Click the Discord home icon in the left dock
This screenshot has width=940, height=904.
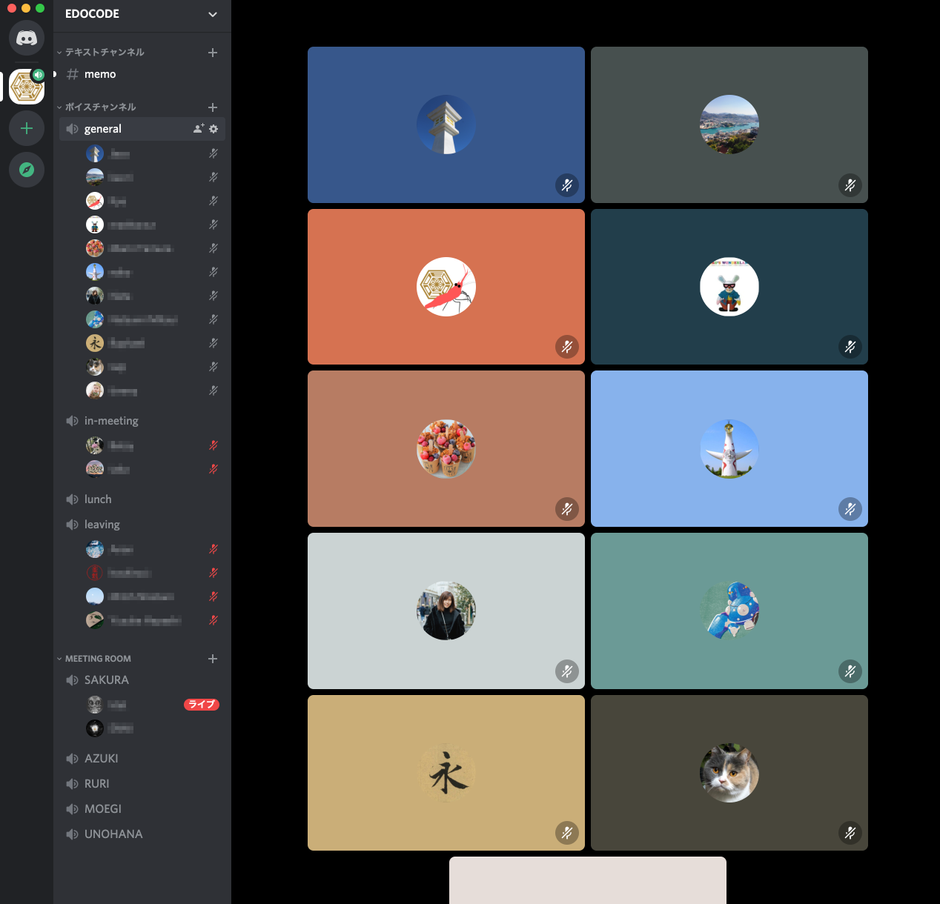point(25,37)
